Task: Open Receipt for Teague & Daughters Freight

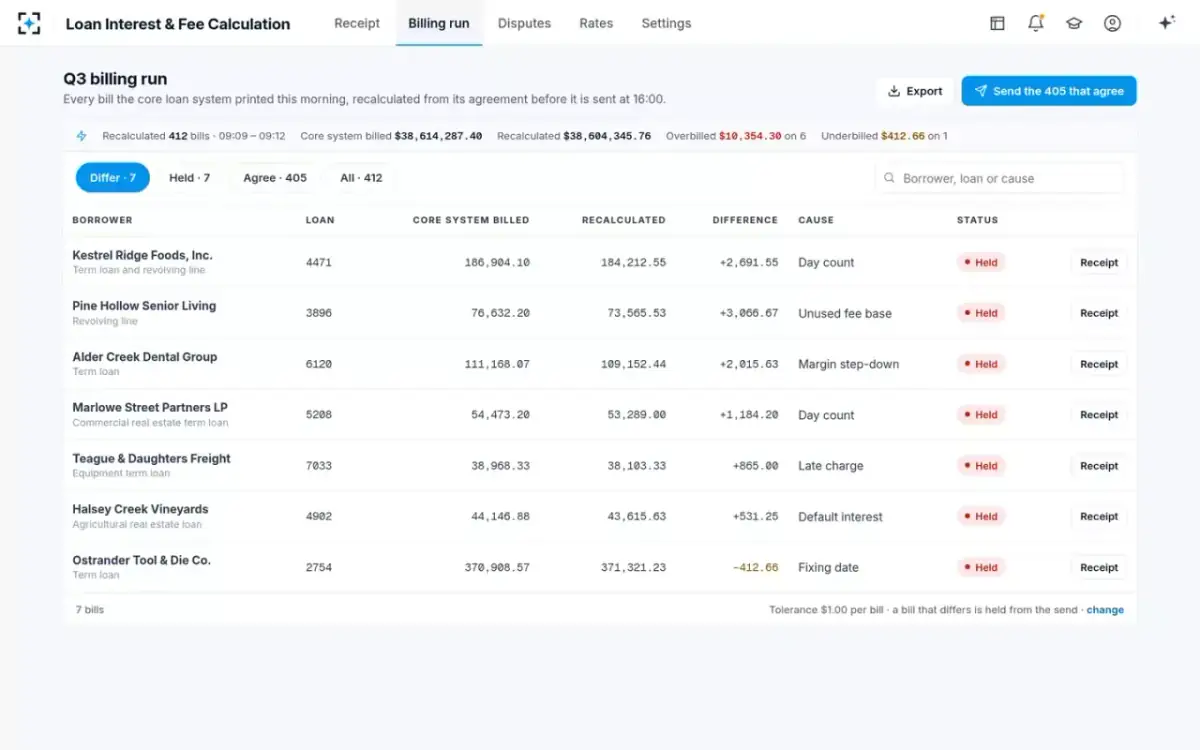Action: pos(1099,466)
